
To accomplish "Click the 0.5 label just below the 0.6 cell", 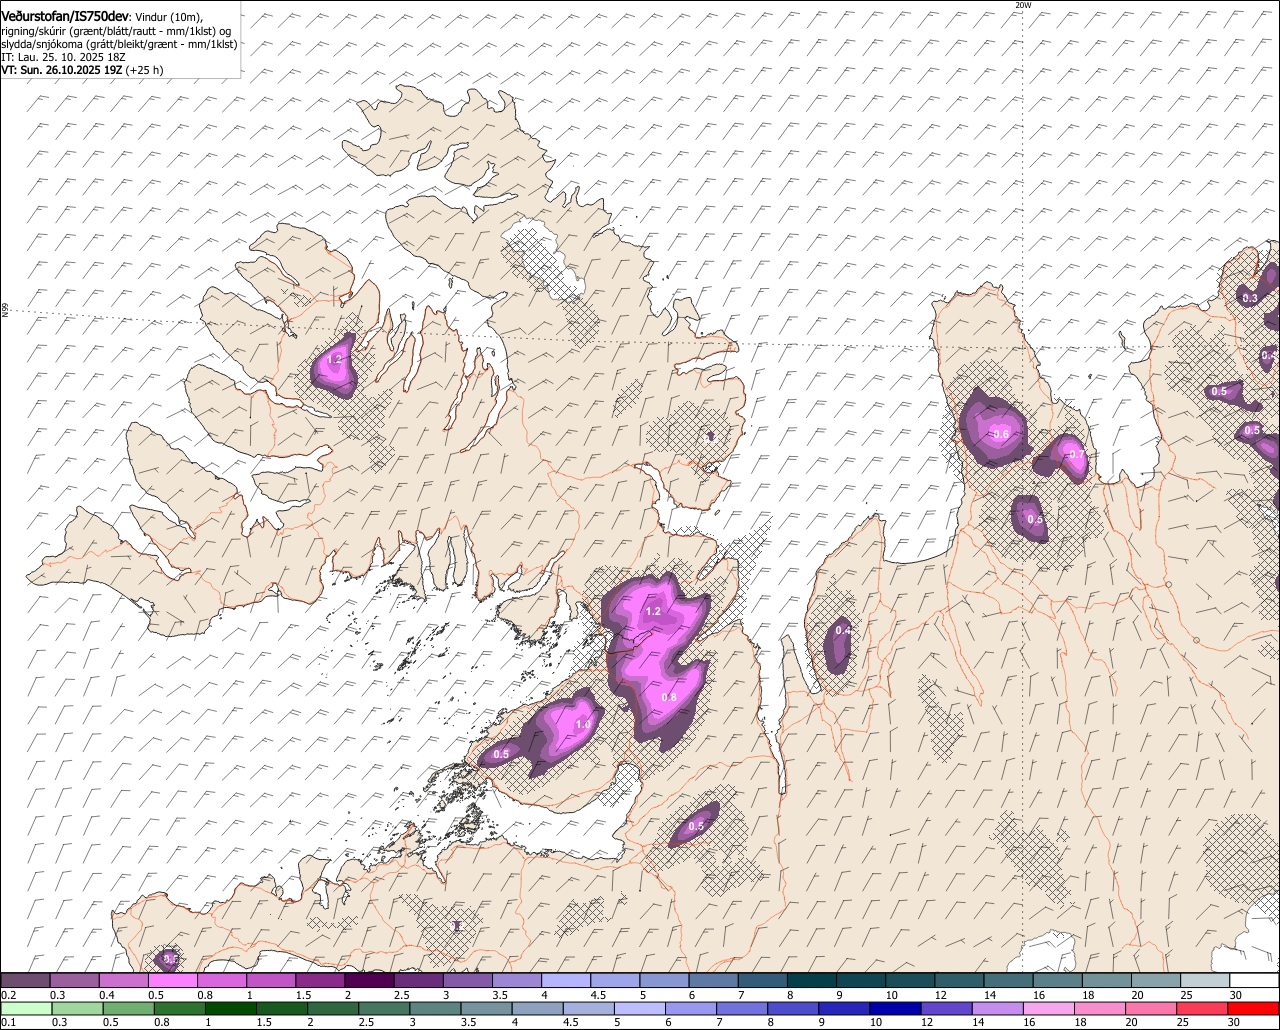I will click(1035, 520).
